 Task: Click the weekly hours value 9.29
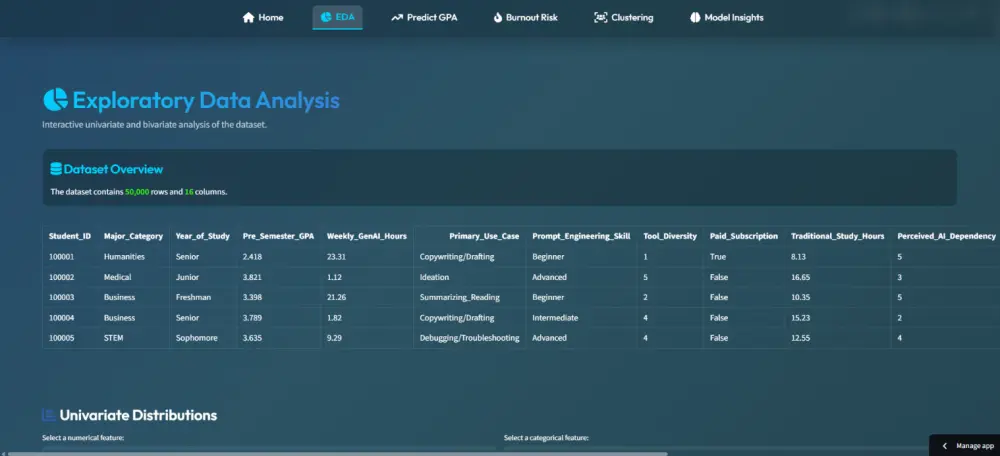(x=367, y=338)
